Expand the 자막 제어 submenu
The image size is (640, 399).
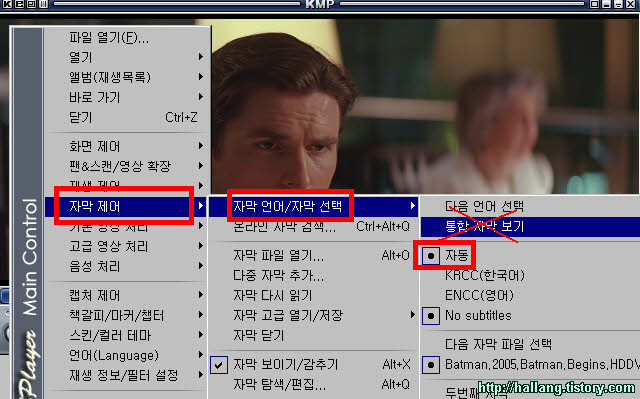(x=126, y=206)
